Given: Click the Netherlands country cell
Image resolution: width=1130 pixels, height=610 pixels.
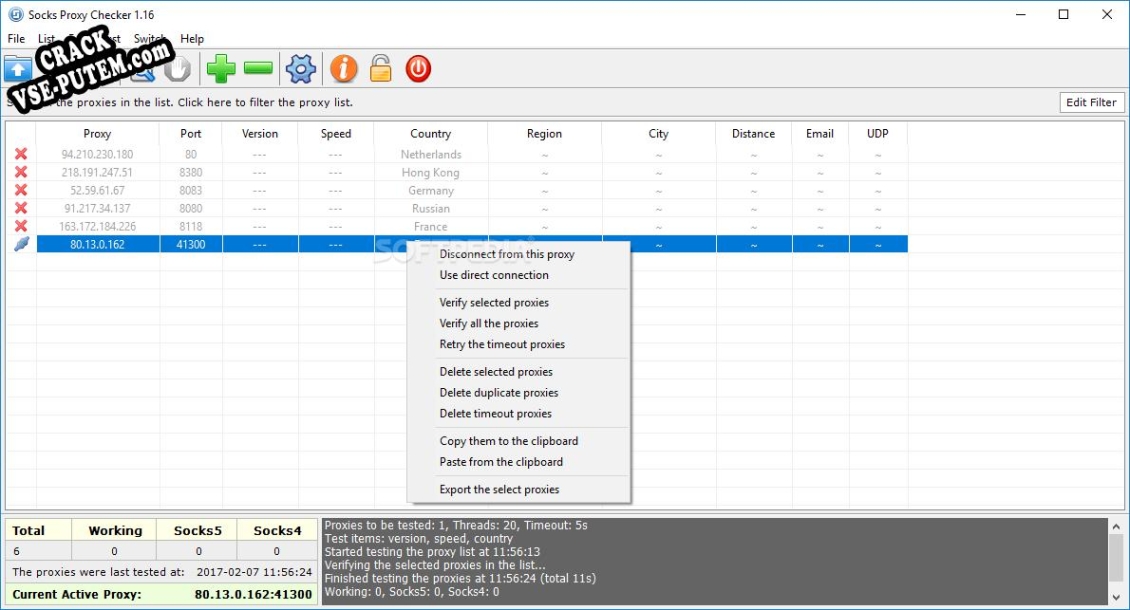Looking at the screenshot, I should [431, 154].
